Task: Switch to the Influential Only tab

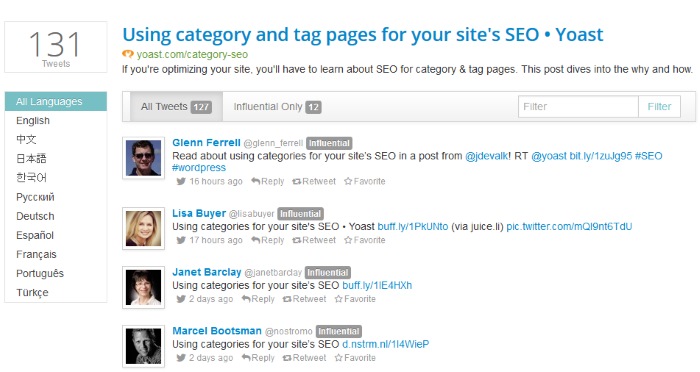Action: pos(277,107)
